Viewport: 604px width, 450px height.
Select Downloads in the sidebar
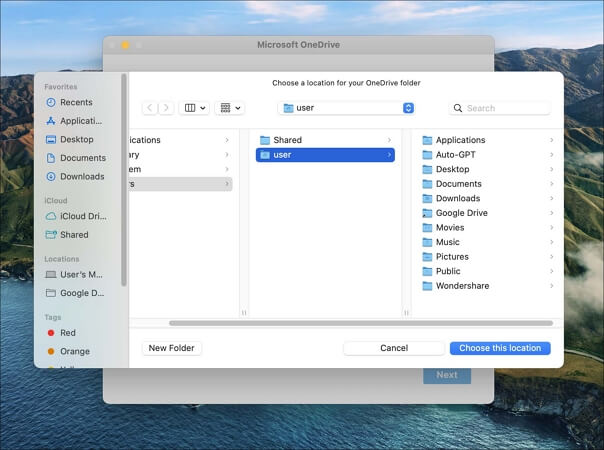(81, 176)
